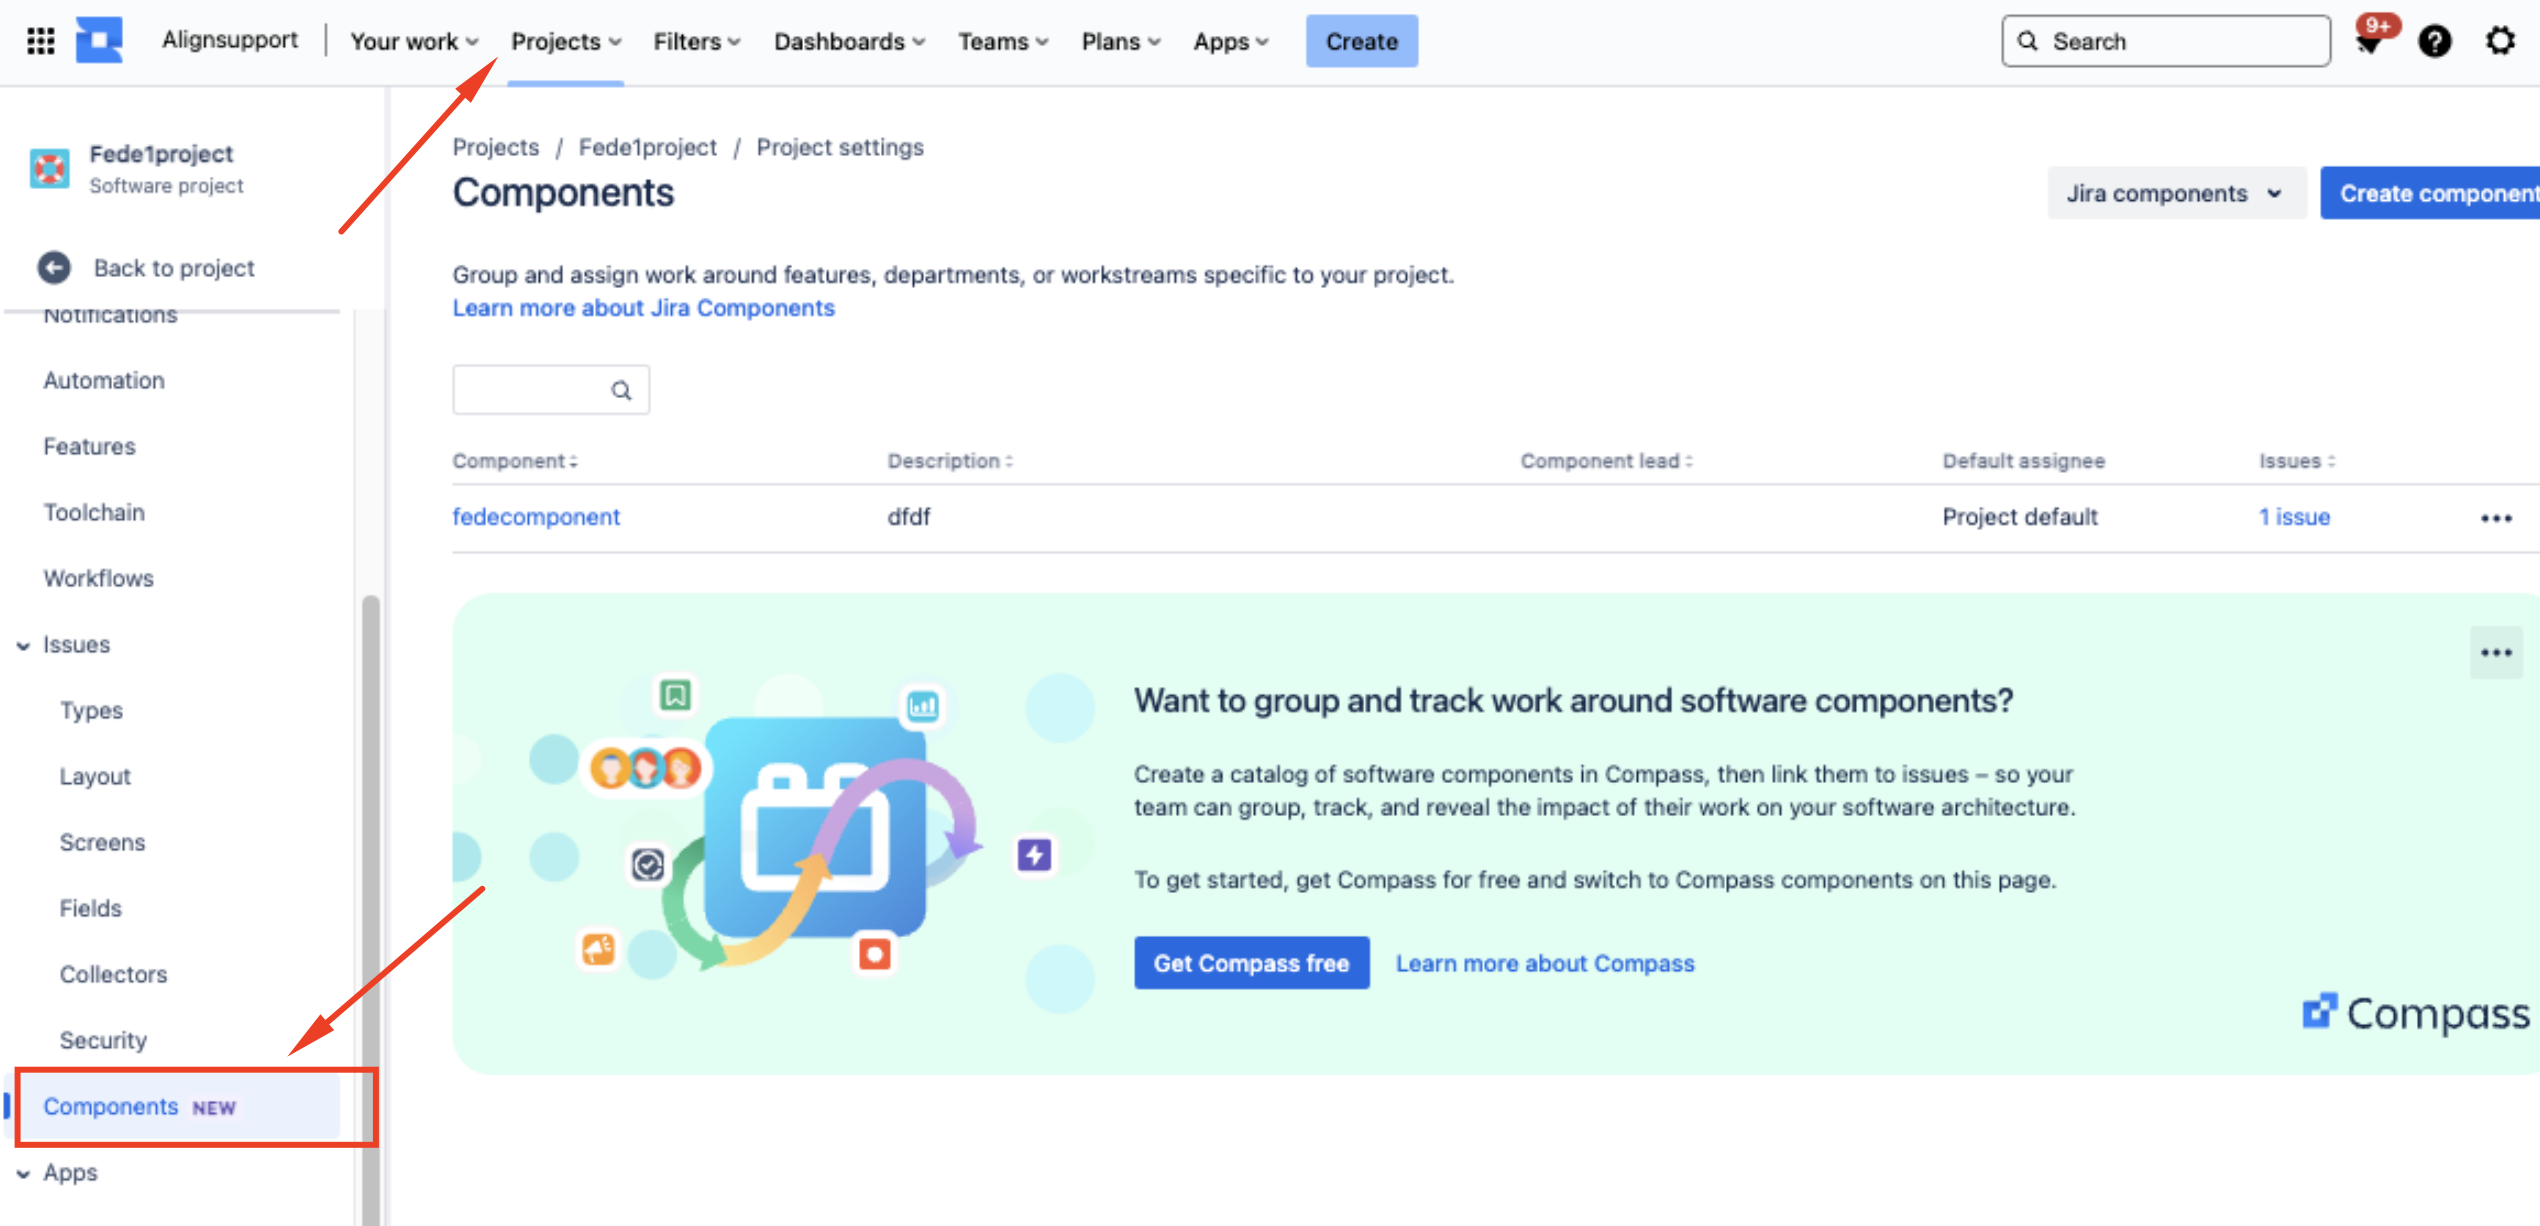Click the Get Compass free button
Image resolution: width=2540 pixels, height=1226 pixels.
click(x=1251, y=963)
